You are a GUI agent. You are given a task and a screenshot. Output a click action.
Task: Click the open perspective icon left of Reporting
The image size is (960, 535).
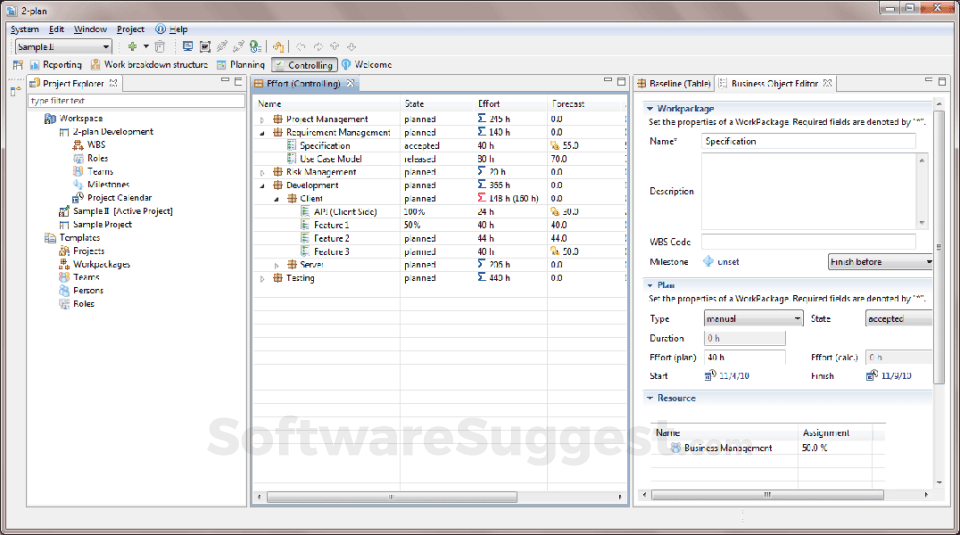click(18, 64)
